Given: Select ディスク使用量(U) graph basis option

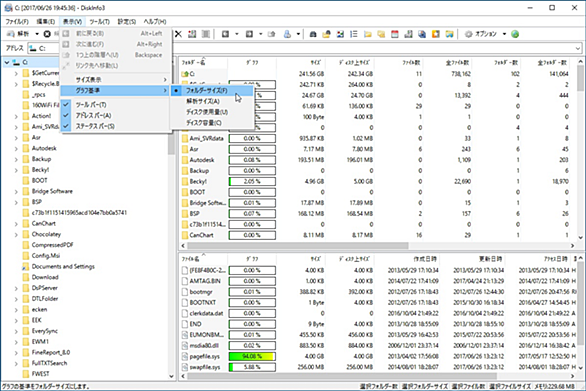Looking at the screenshot, I should (212, 112).
